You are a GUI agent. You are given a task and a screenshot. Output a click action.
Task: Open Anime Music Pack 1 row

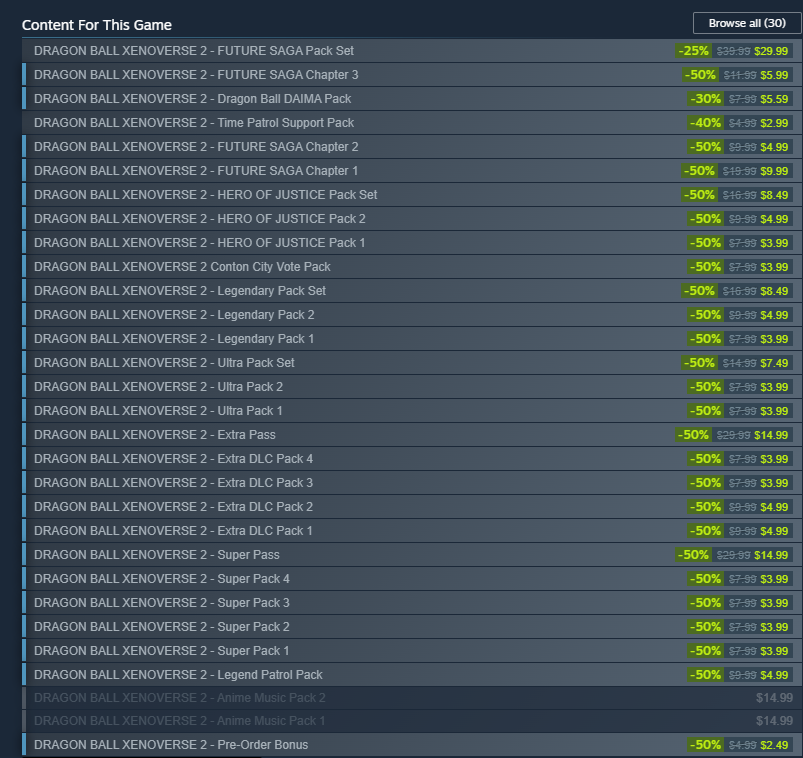[412, 721]
